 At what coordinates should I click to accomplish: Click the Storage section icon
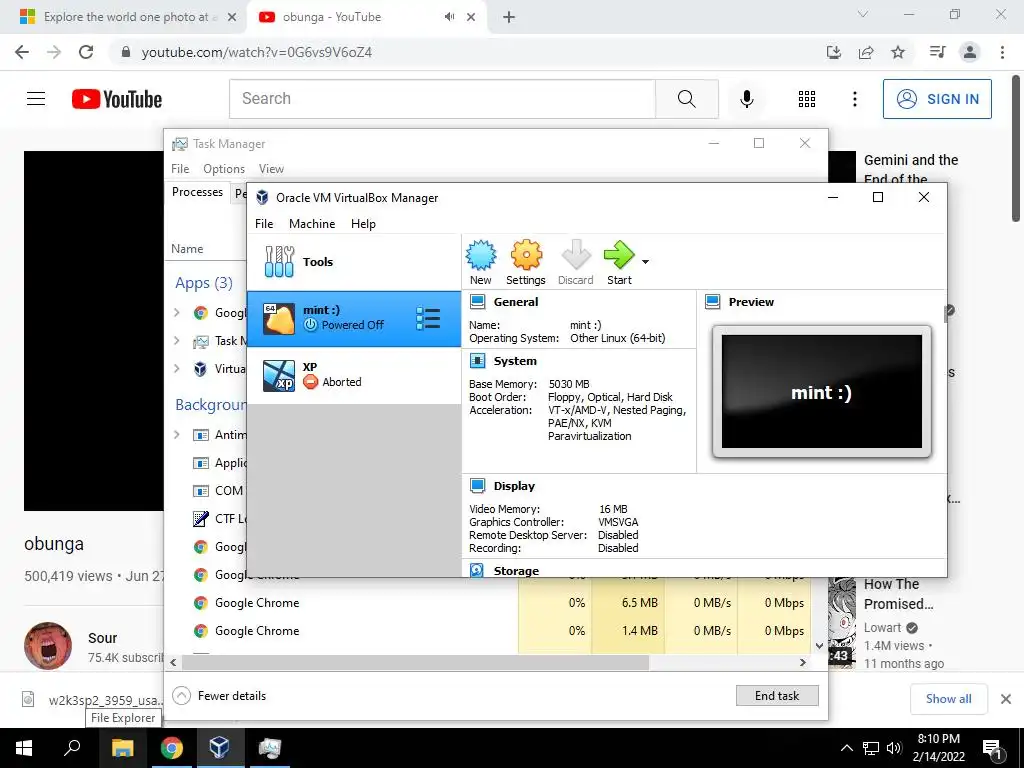coord(477,570)
